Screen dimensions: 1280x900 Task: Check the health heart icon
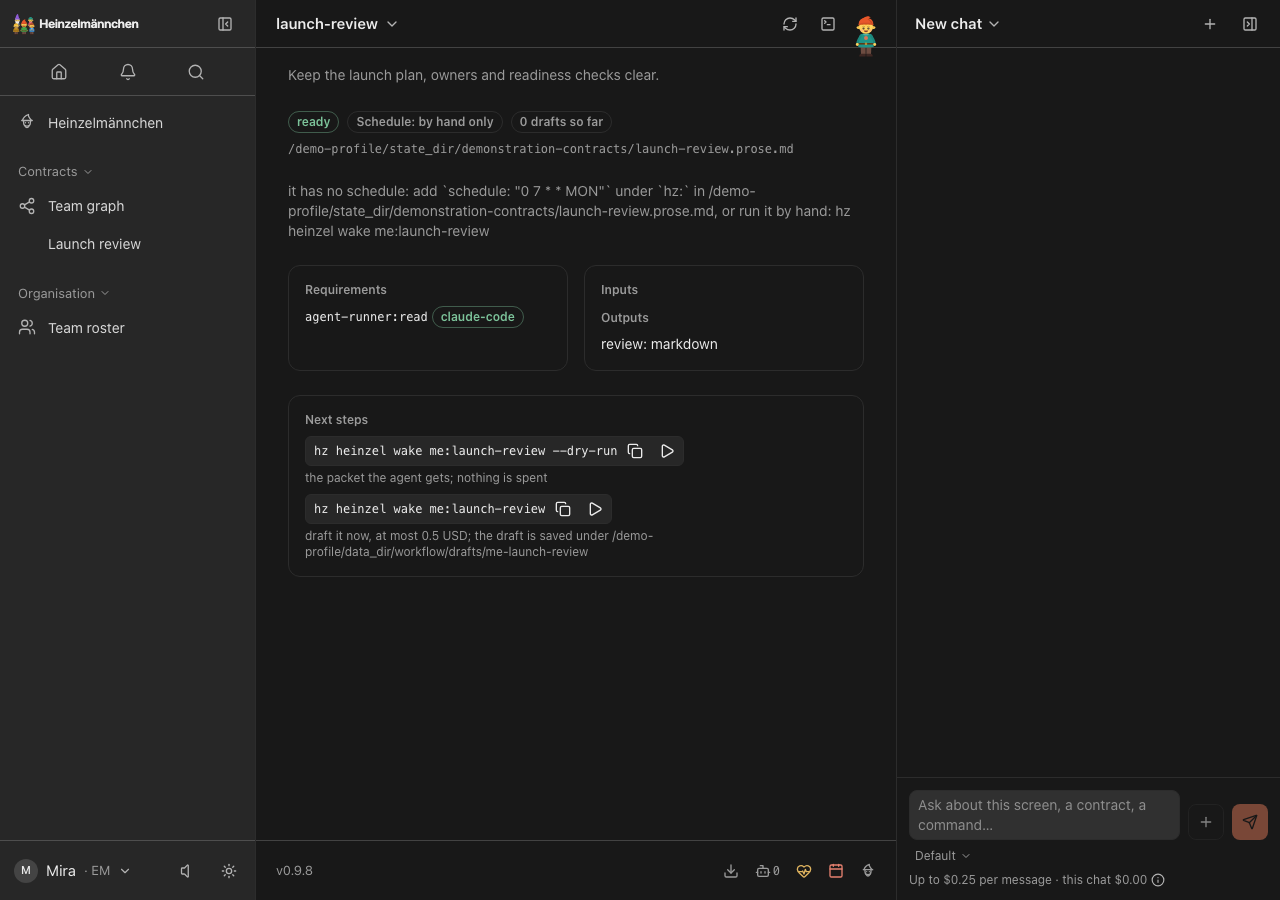tap(804, 871)
